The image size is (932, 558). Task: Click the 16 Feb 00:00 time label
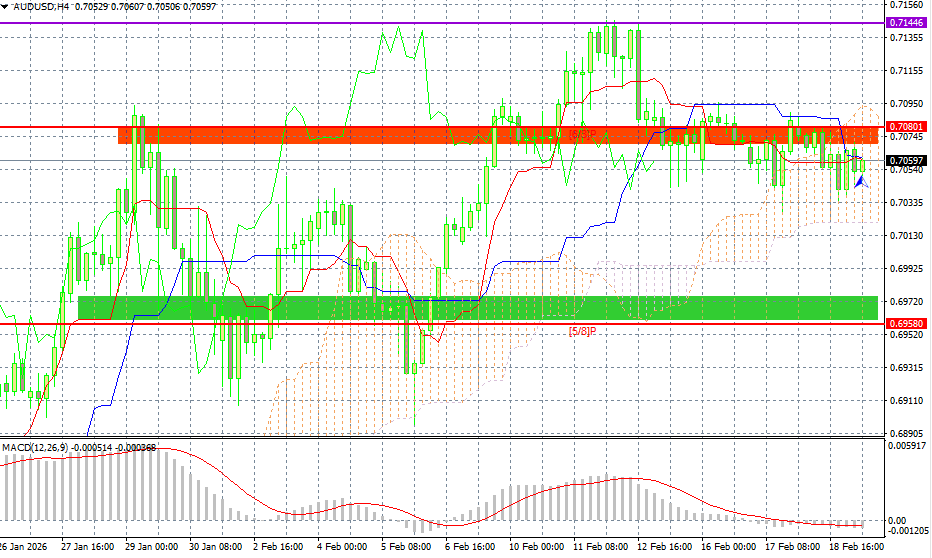point(729,546)
